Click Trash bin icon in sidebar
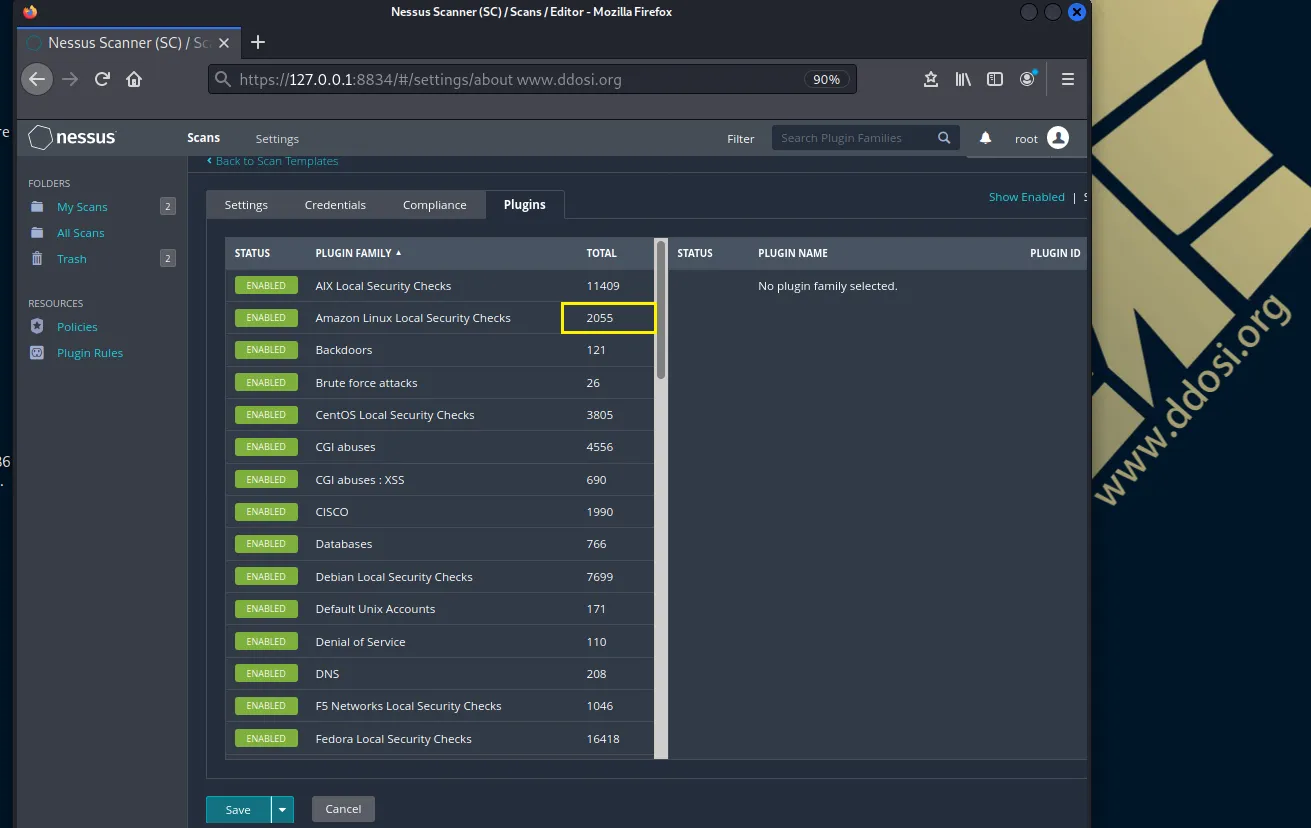This screenshot has width=1311, height=828. click(x=37, y=259)
